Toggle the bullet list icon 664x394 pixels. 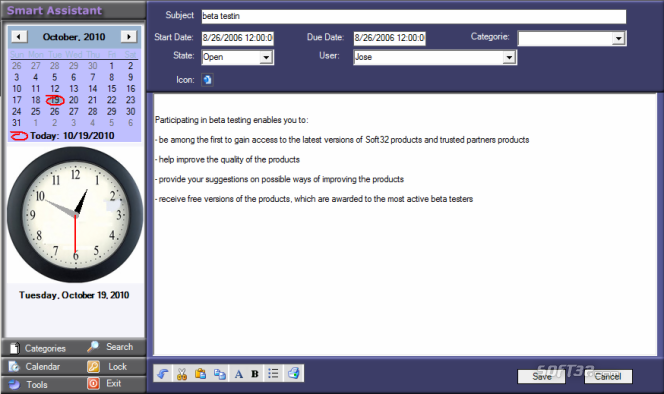click(274, 374)
